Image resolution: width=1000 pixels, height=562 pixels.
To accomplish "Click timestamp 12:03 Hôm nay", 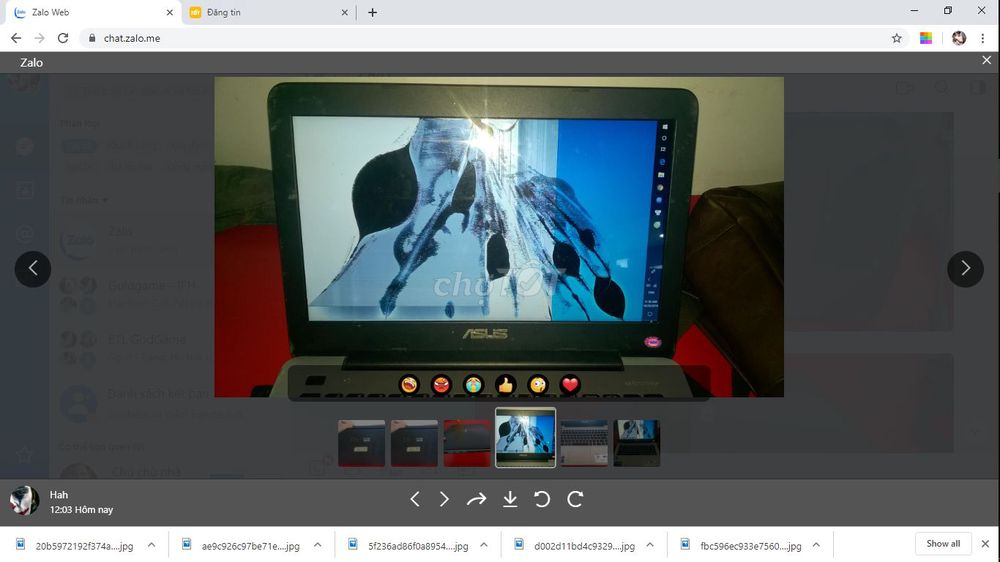I will click(x=82, y=510).
